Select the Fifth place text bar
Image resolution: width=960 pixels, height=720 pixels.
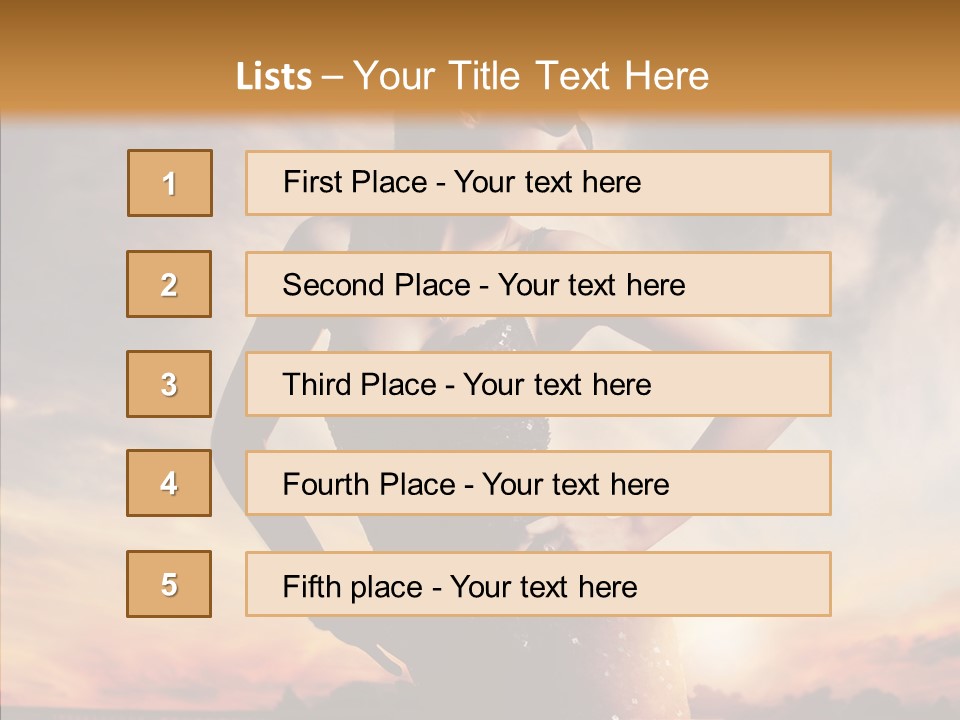coord(538,584)
